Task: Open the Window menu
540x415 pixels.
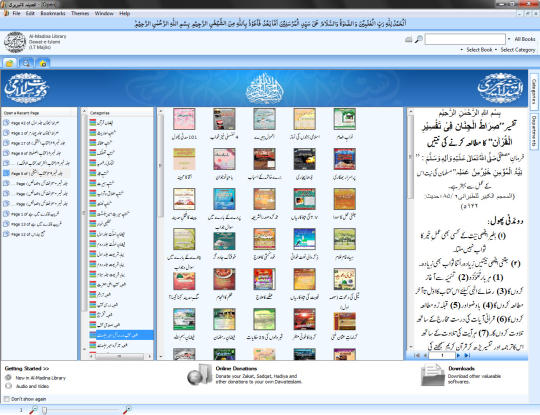Action: 104,13
